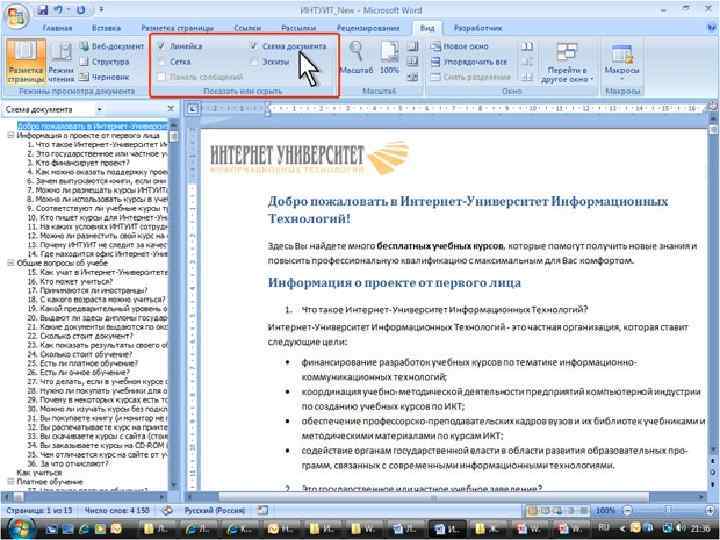Click the tab stop selector beside ruler
The height and width of the screenshot is (540, 720).
pos(192,109)
